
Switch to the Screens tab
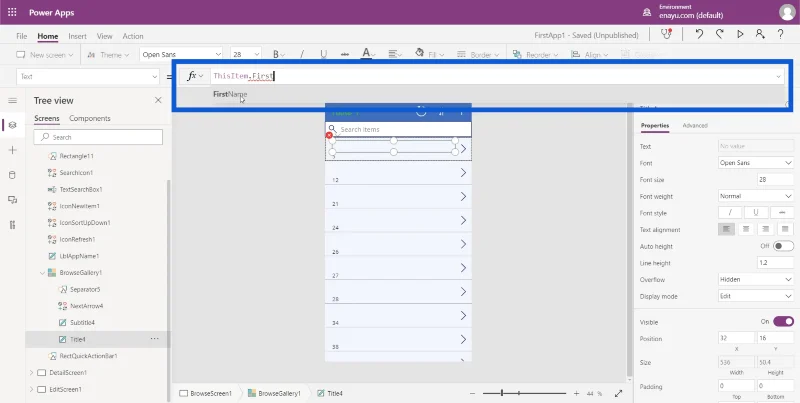47,118
